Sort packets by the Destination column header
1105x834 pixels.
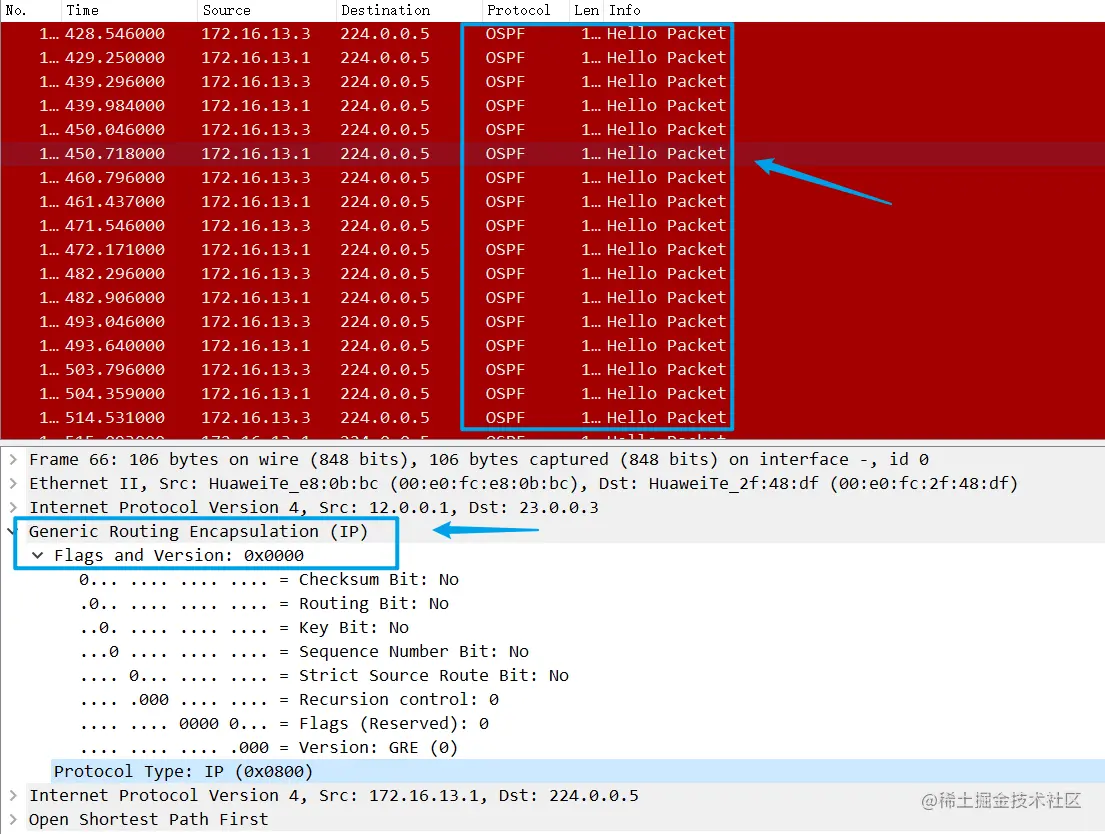409,11
